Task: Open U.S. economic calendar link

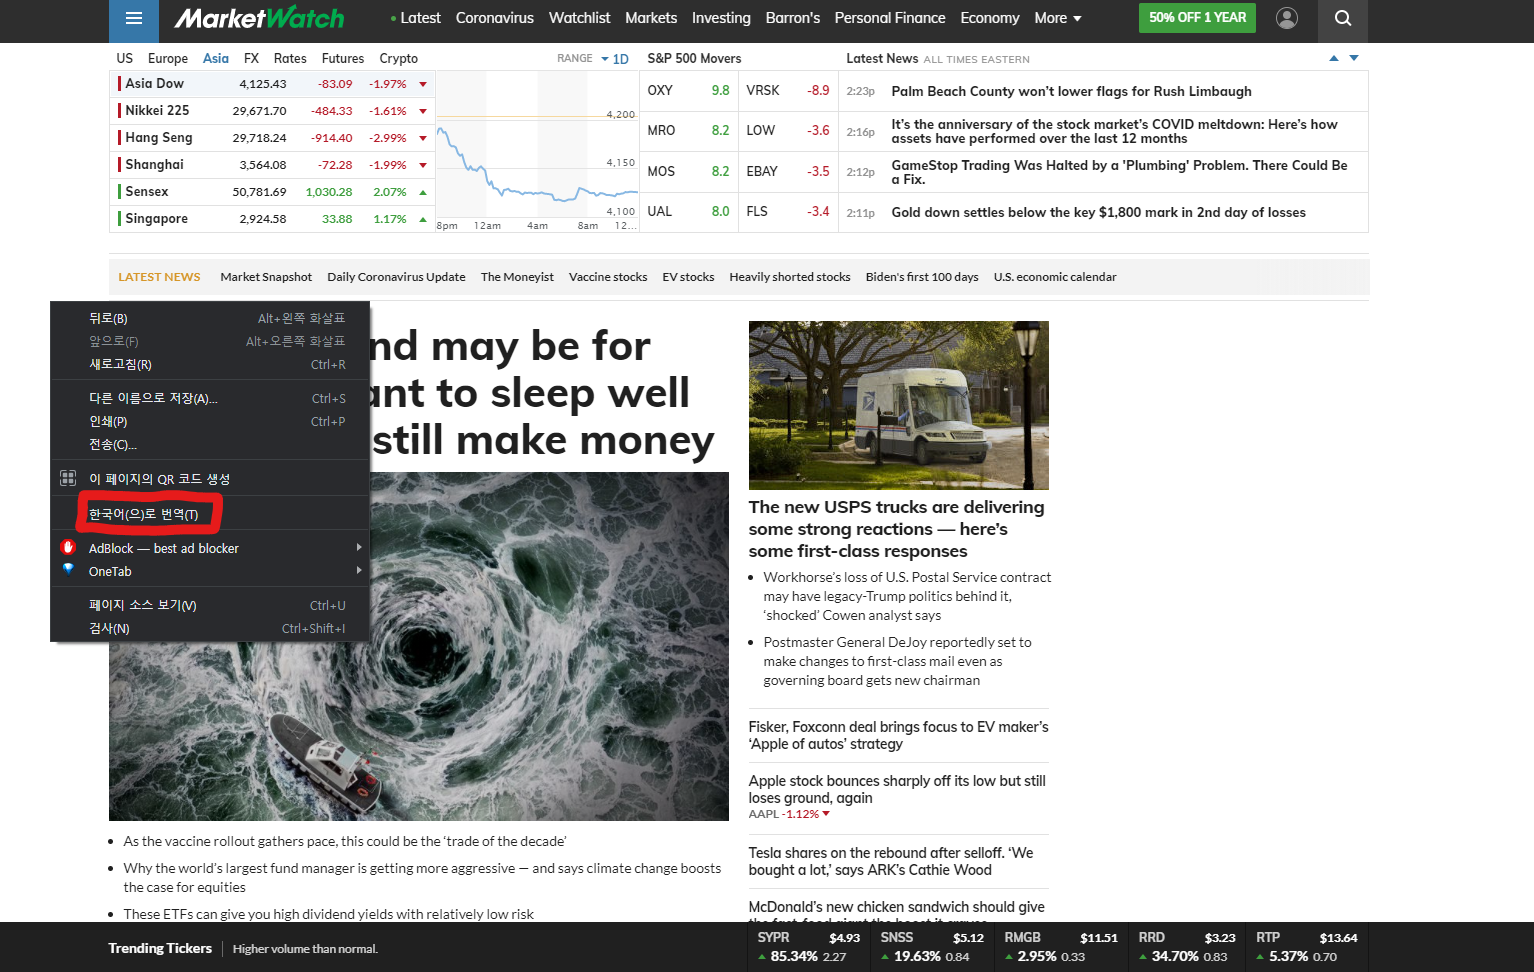Action: pyautogui.click(x=1055, y=277)
